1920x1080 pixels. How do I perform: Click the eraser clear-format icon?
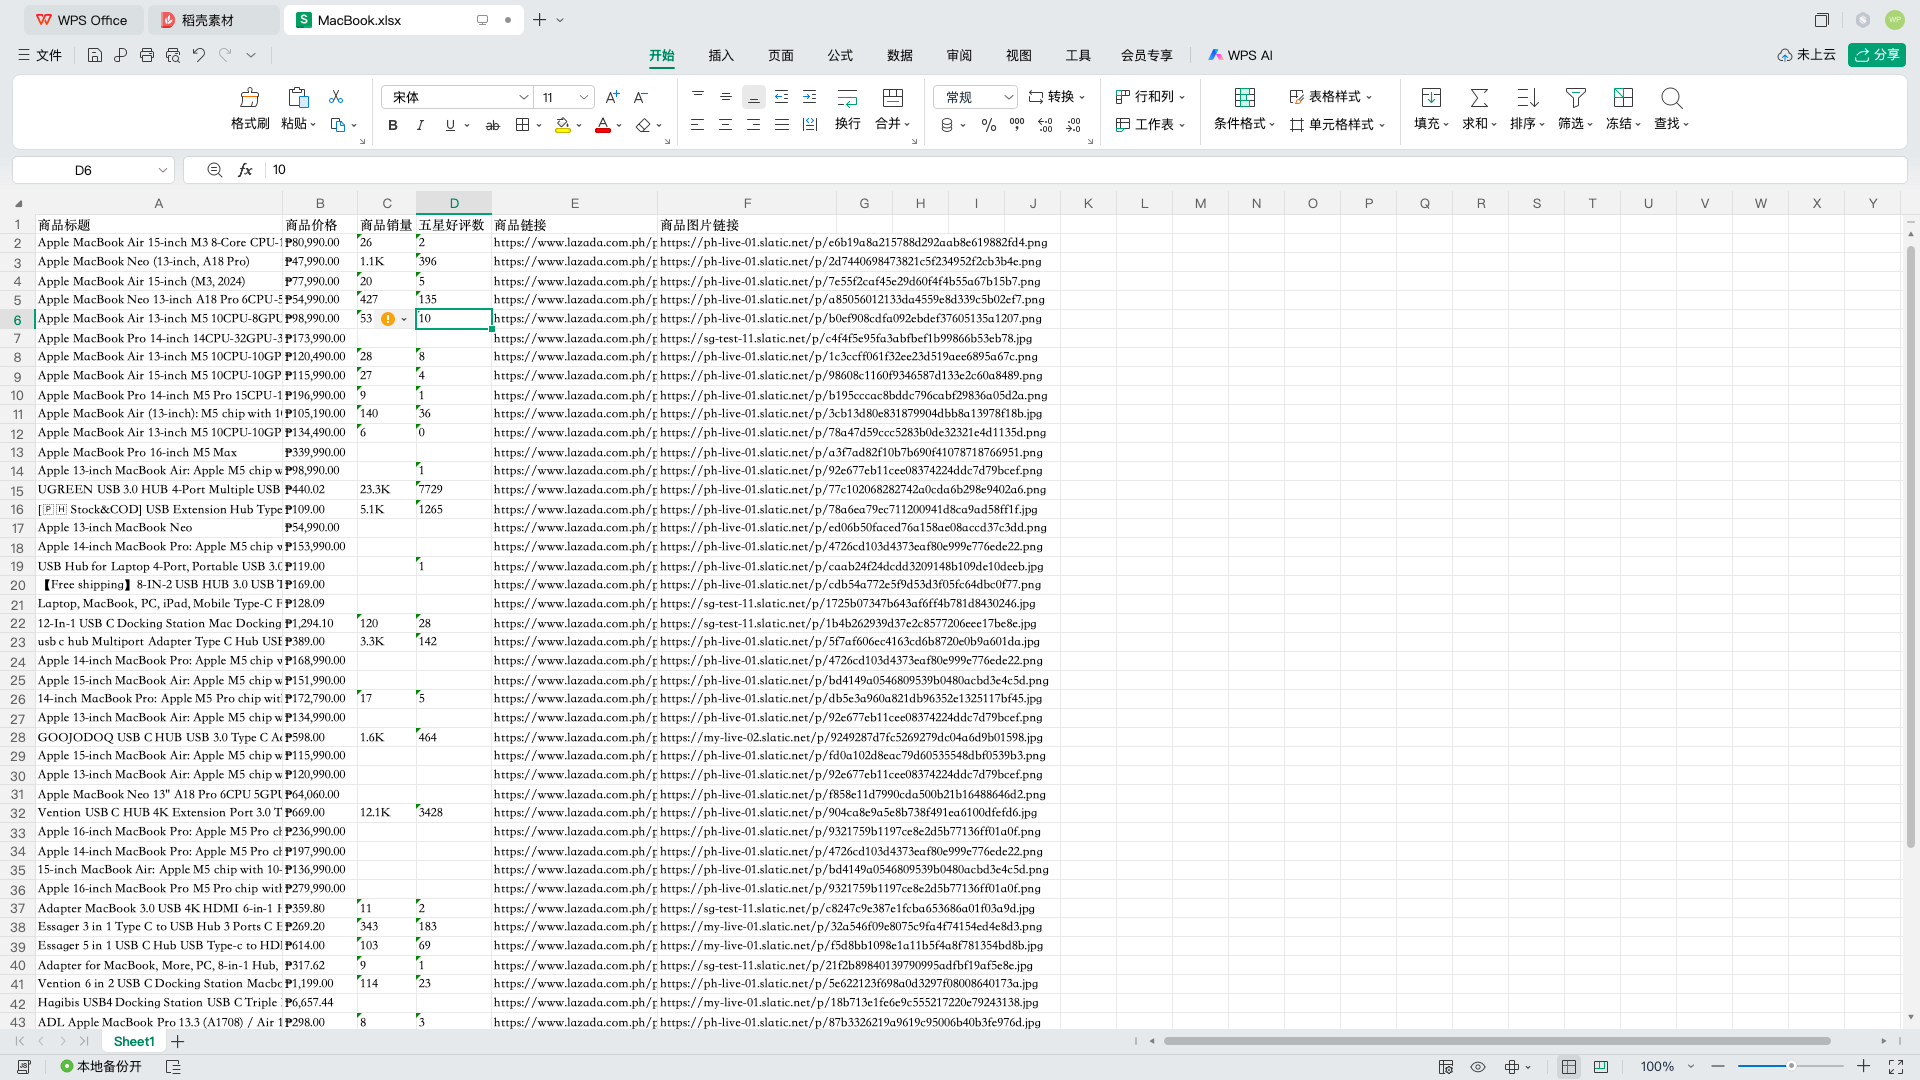643,125
